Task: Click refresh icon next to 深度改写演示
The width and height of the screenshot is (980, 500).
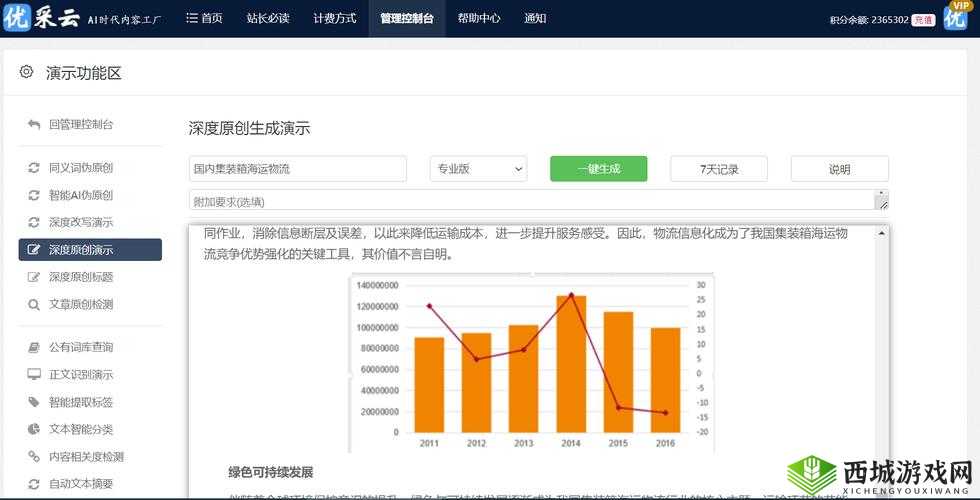Action: [34, 222]
